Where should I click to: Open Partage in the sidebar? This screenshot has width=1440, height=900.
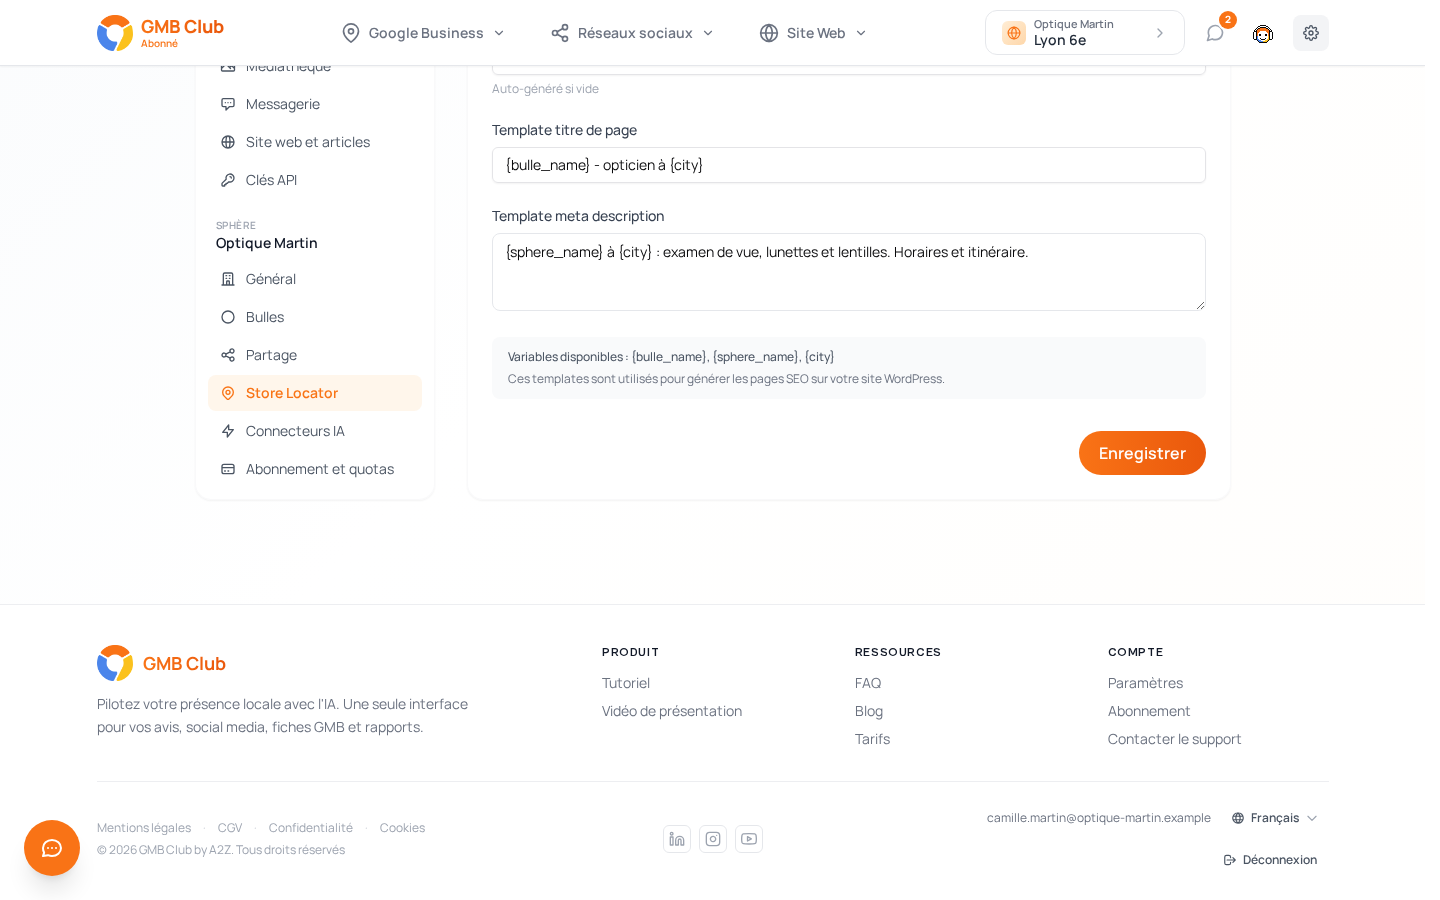[315, 355]
